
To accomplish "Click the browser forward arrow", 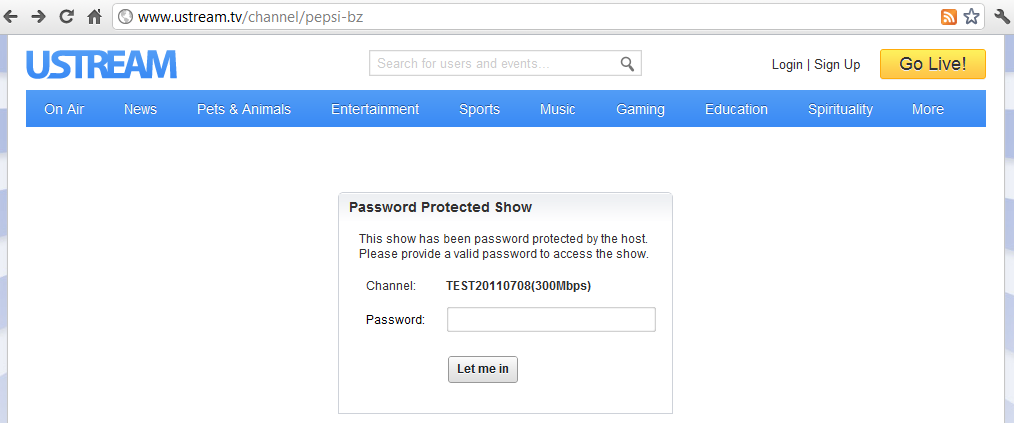I will (38, 17).
